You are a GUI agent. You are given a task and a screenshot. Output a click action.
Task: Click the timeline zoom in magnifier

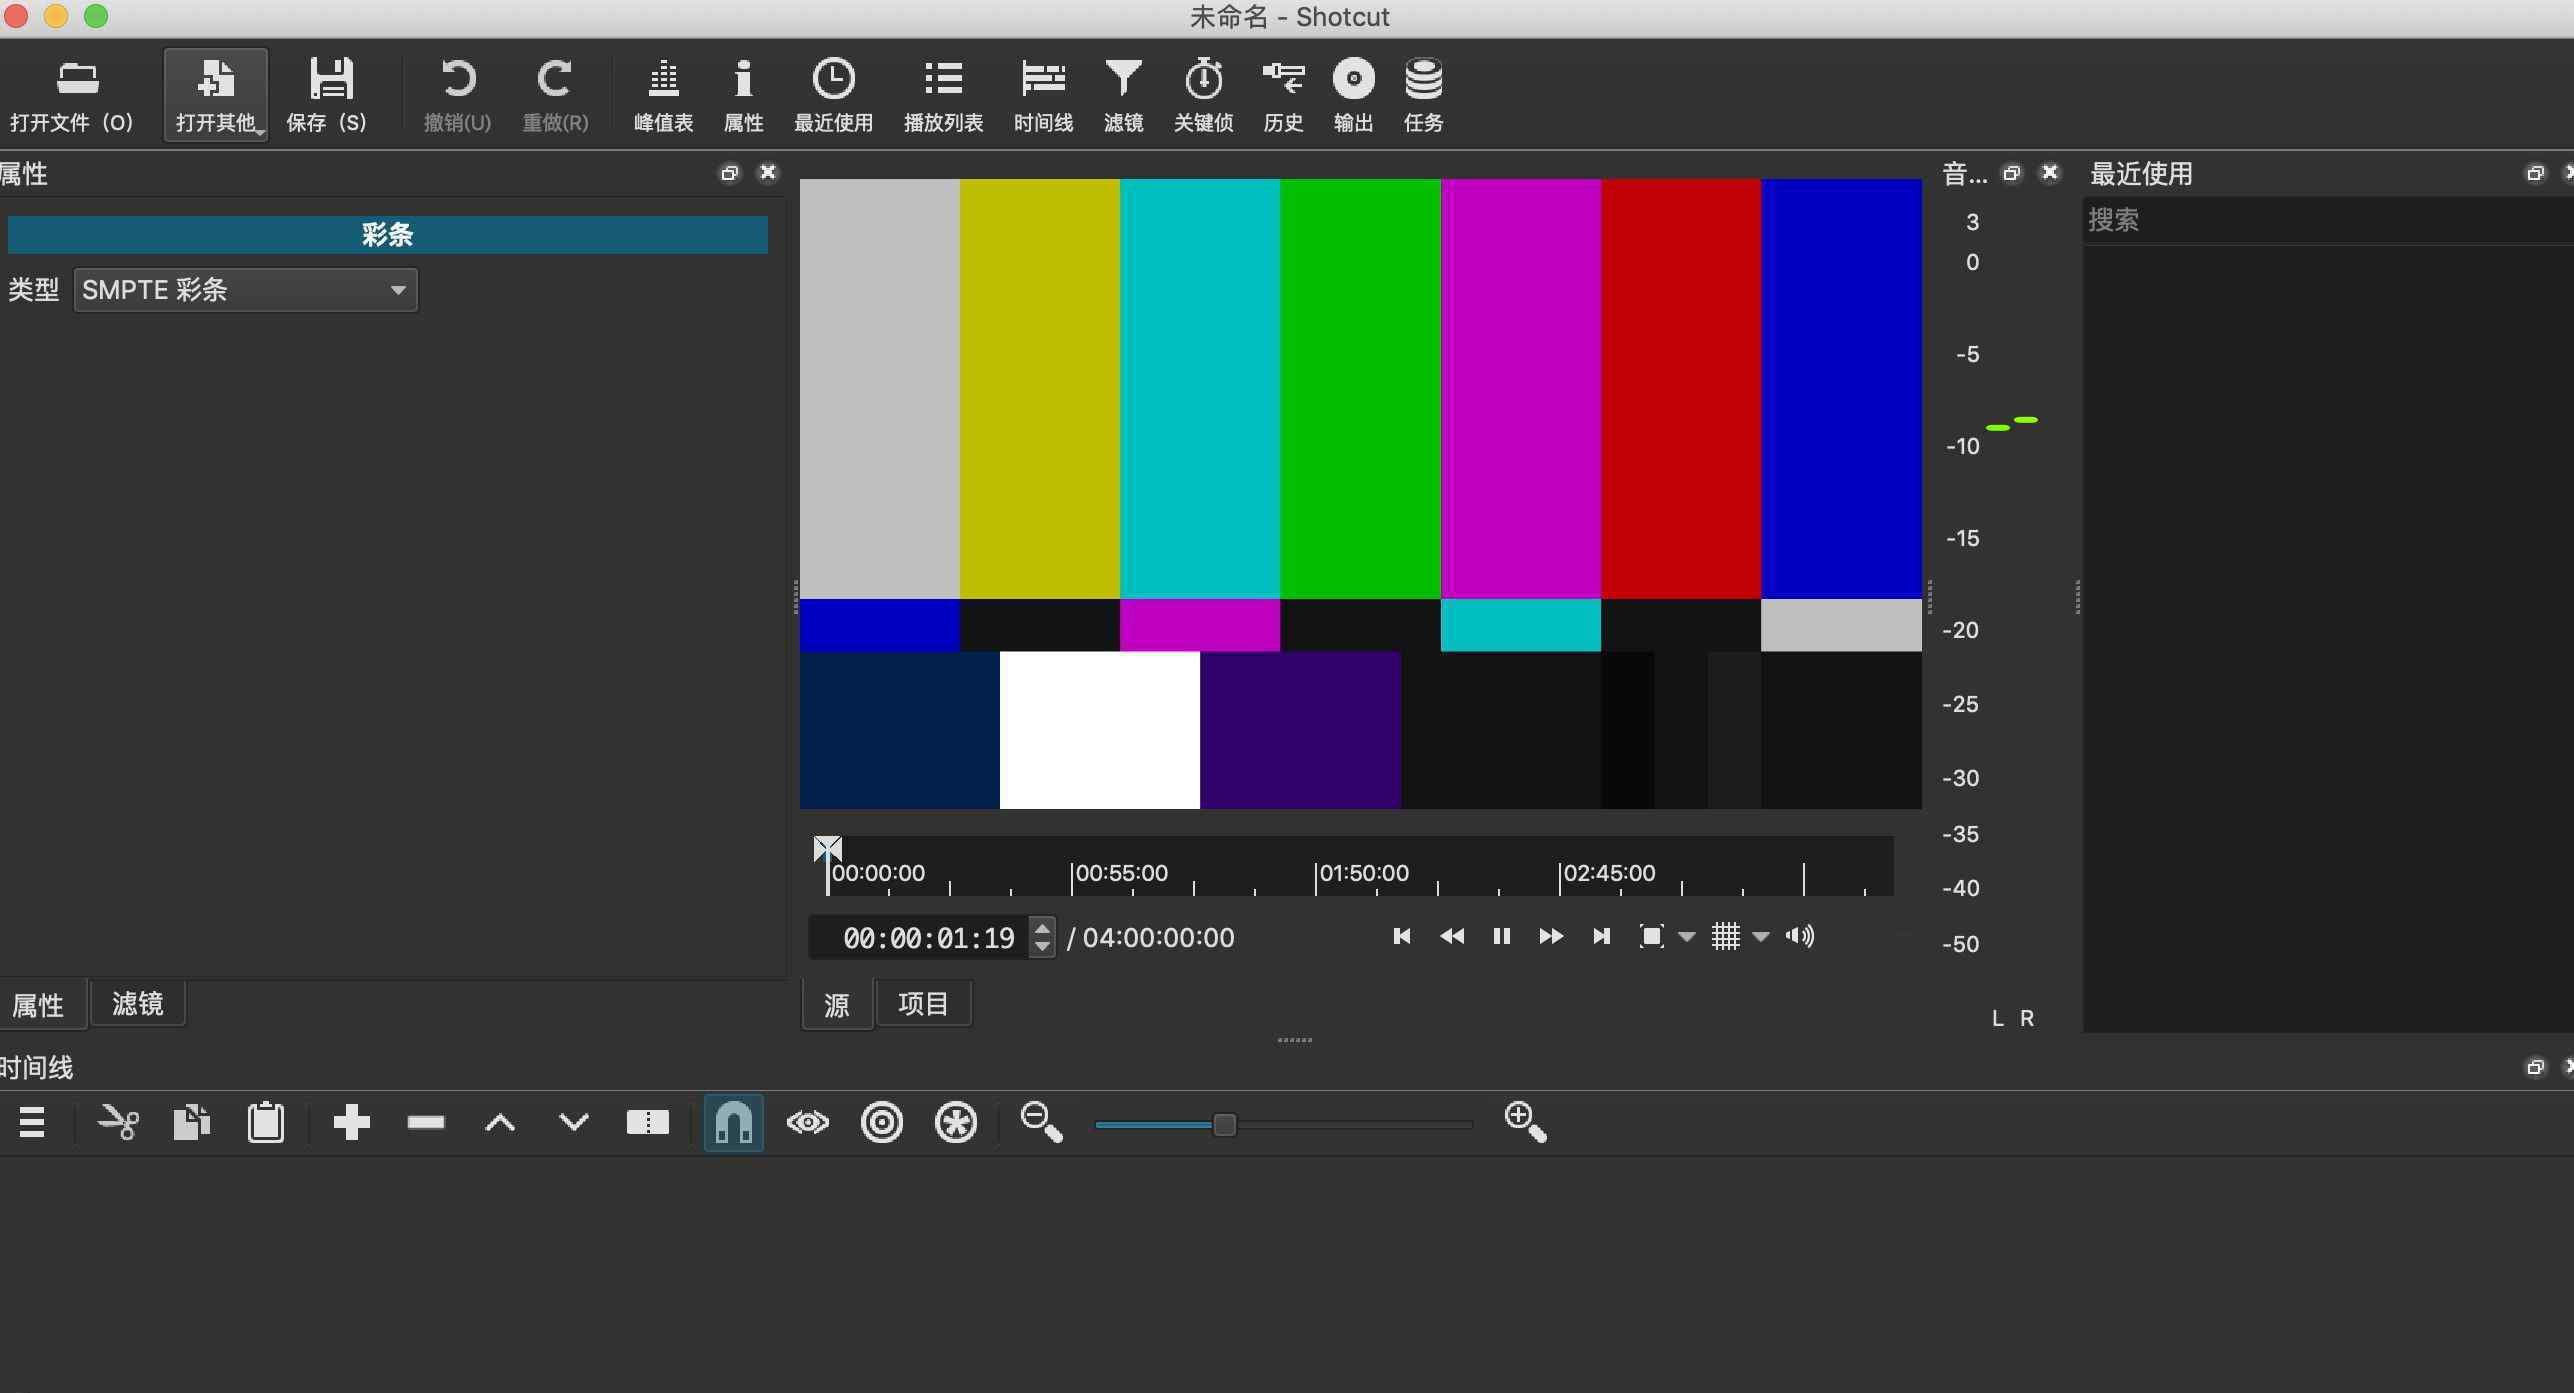point(1526,1122)
